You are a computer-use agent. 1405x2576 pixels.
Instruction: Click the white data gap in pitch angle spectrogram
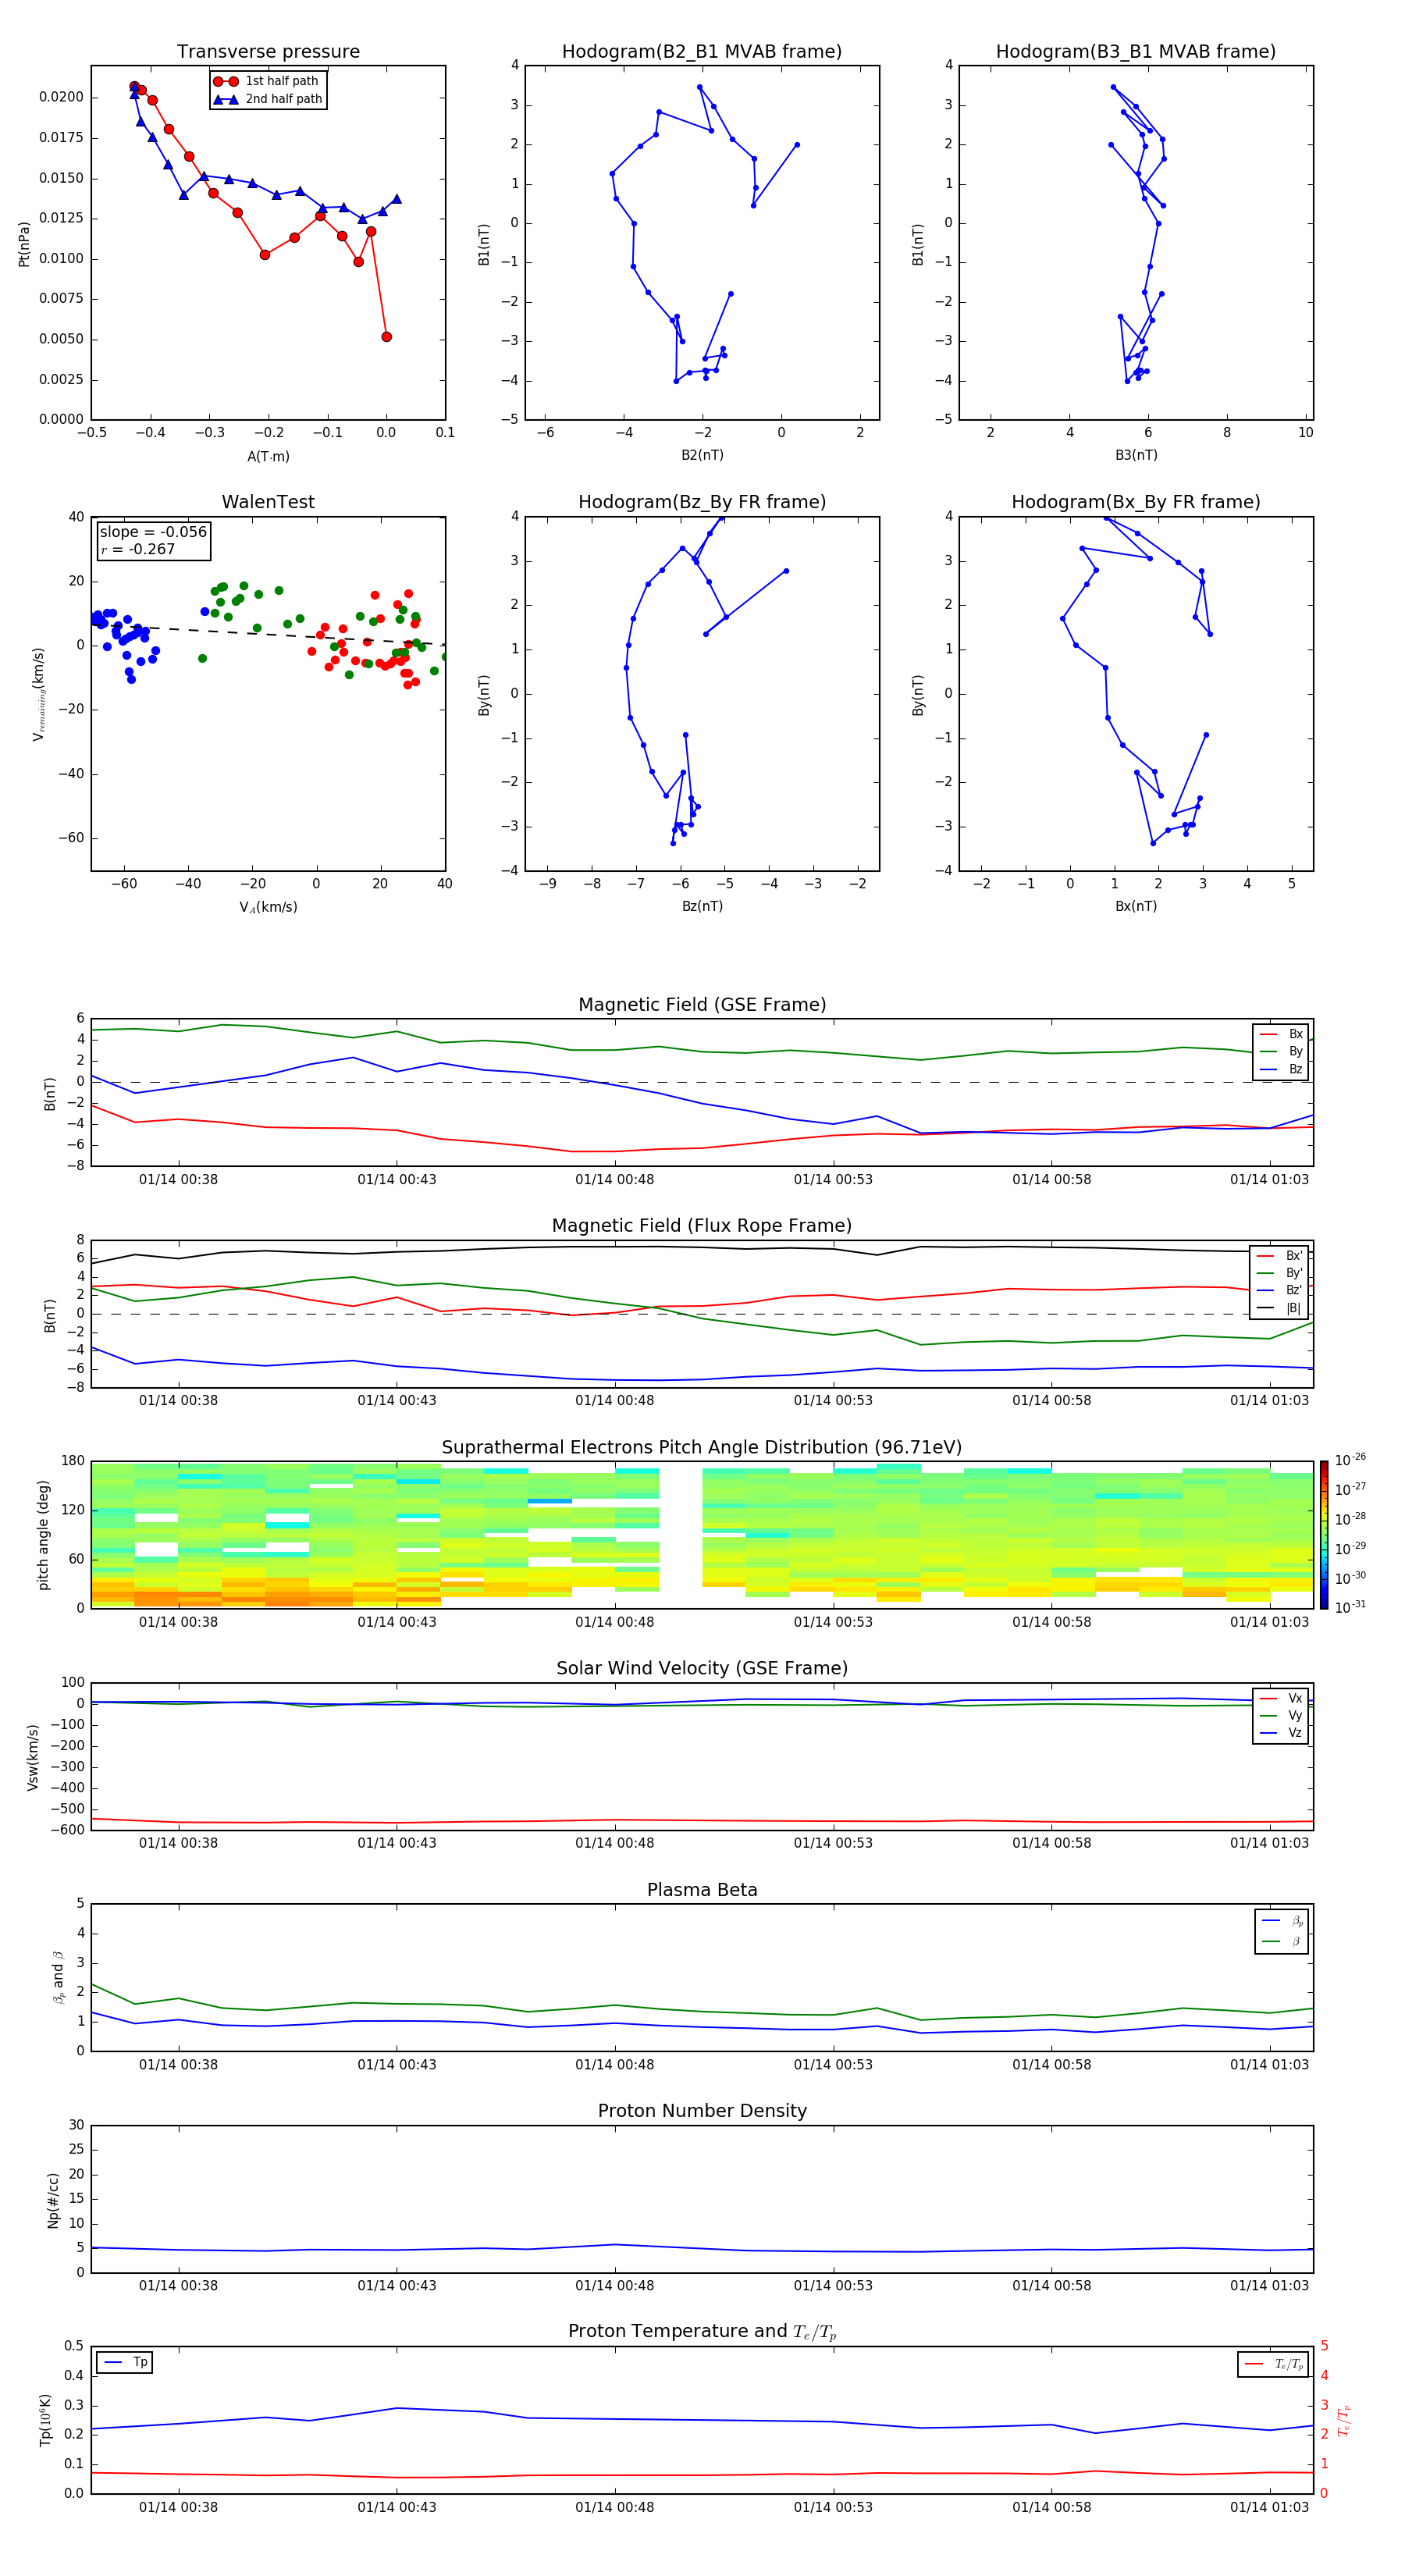681,1534
